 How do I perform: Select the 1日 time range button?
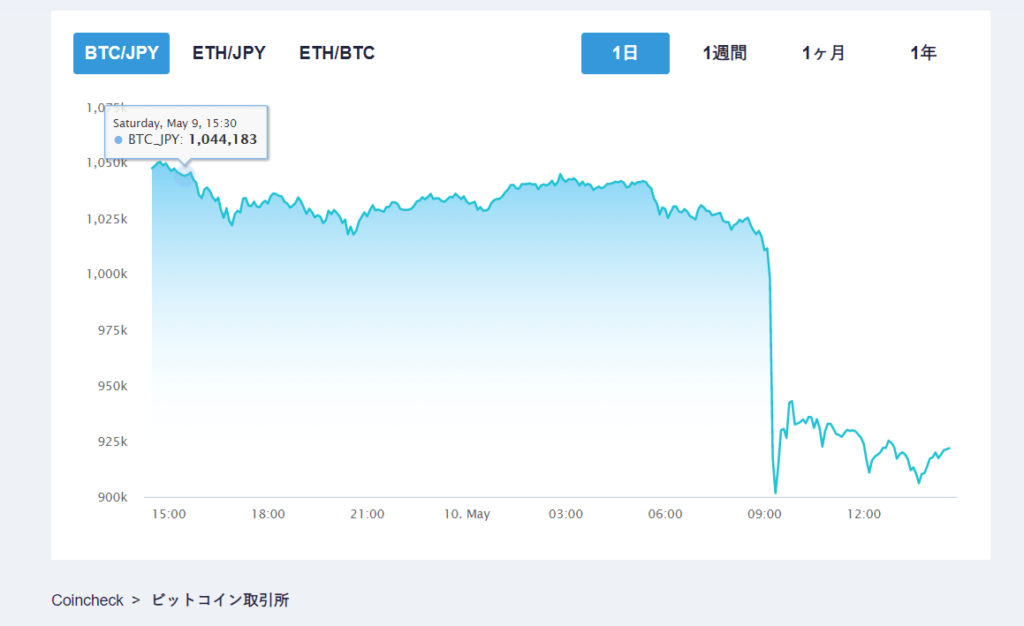(625, 53)
